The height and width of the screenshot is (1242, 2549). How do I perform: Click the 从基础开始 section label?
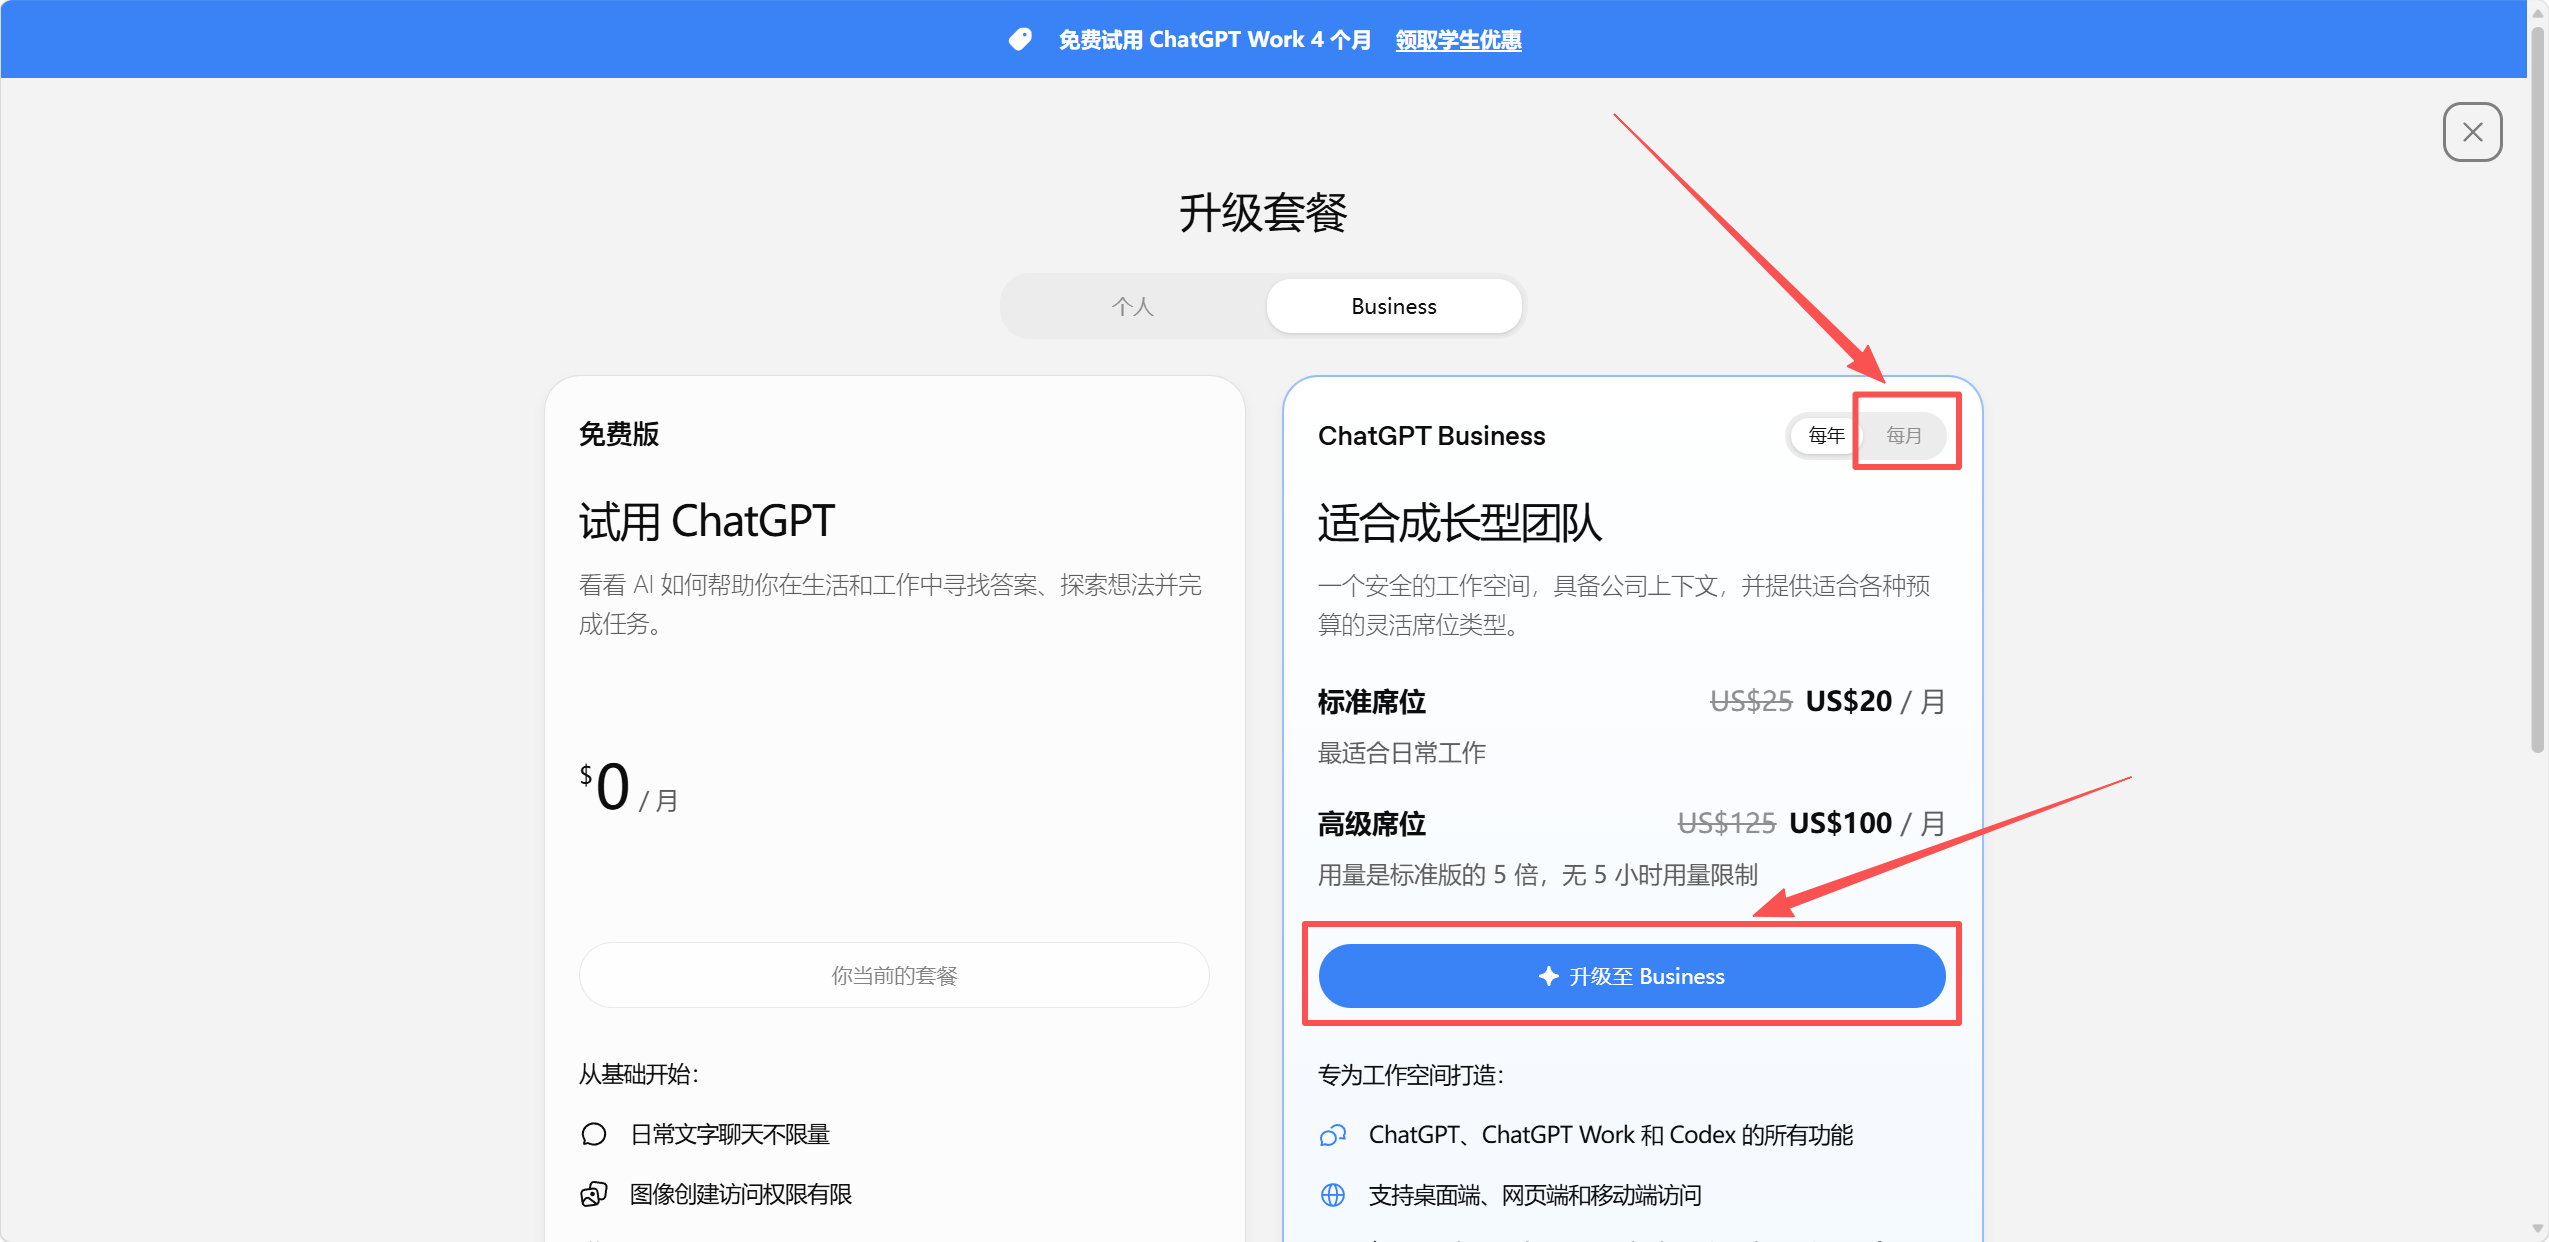[x=639, y=1074]
